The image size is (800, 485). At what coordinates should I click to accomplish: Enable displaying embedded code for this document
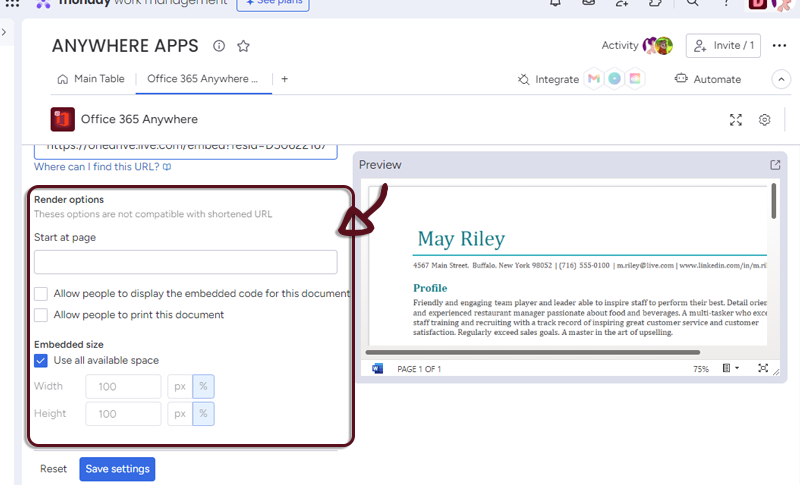(x=41, y=294)
